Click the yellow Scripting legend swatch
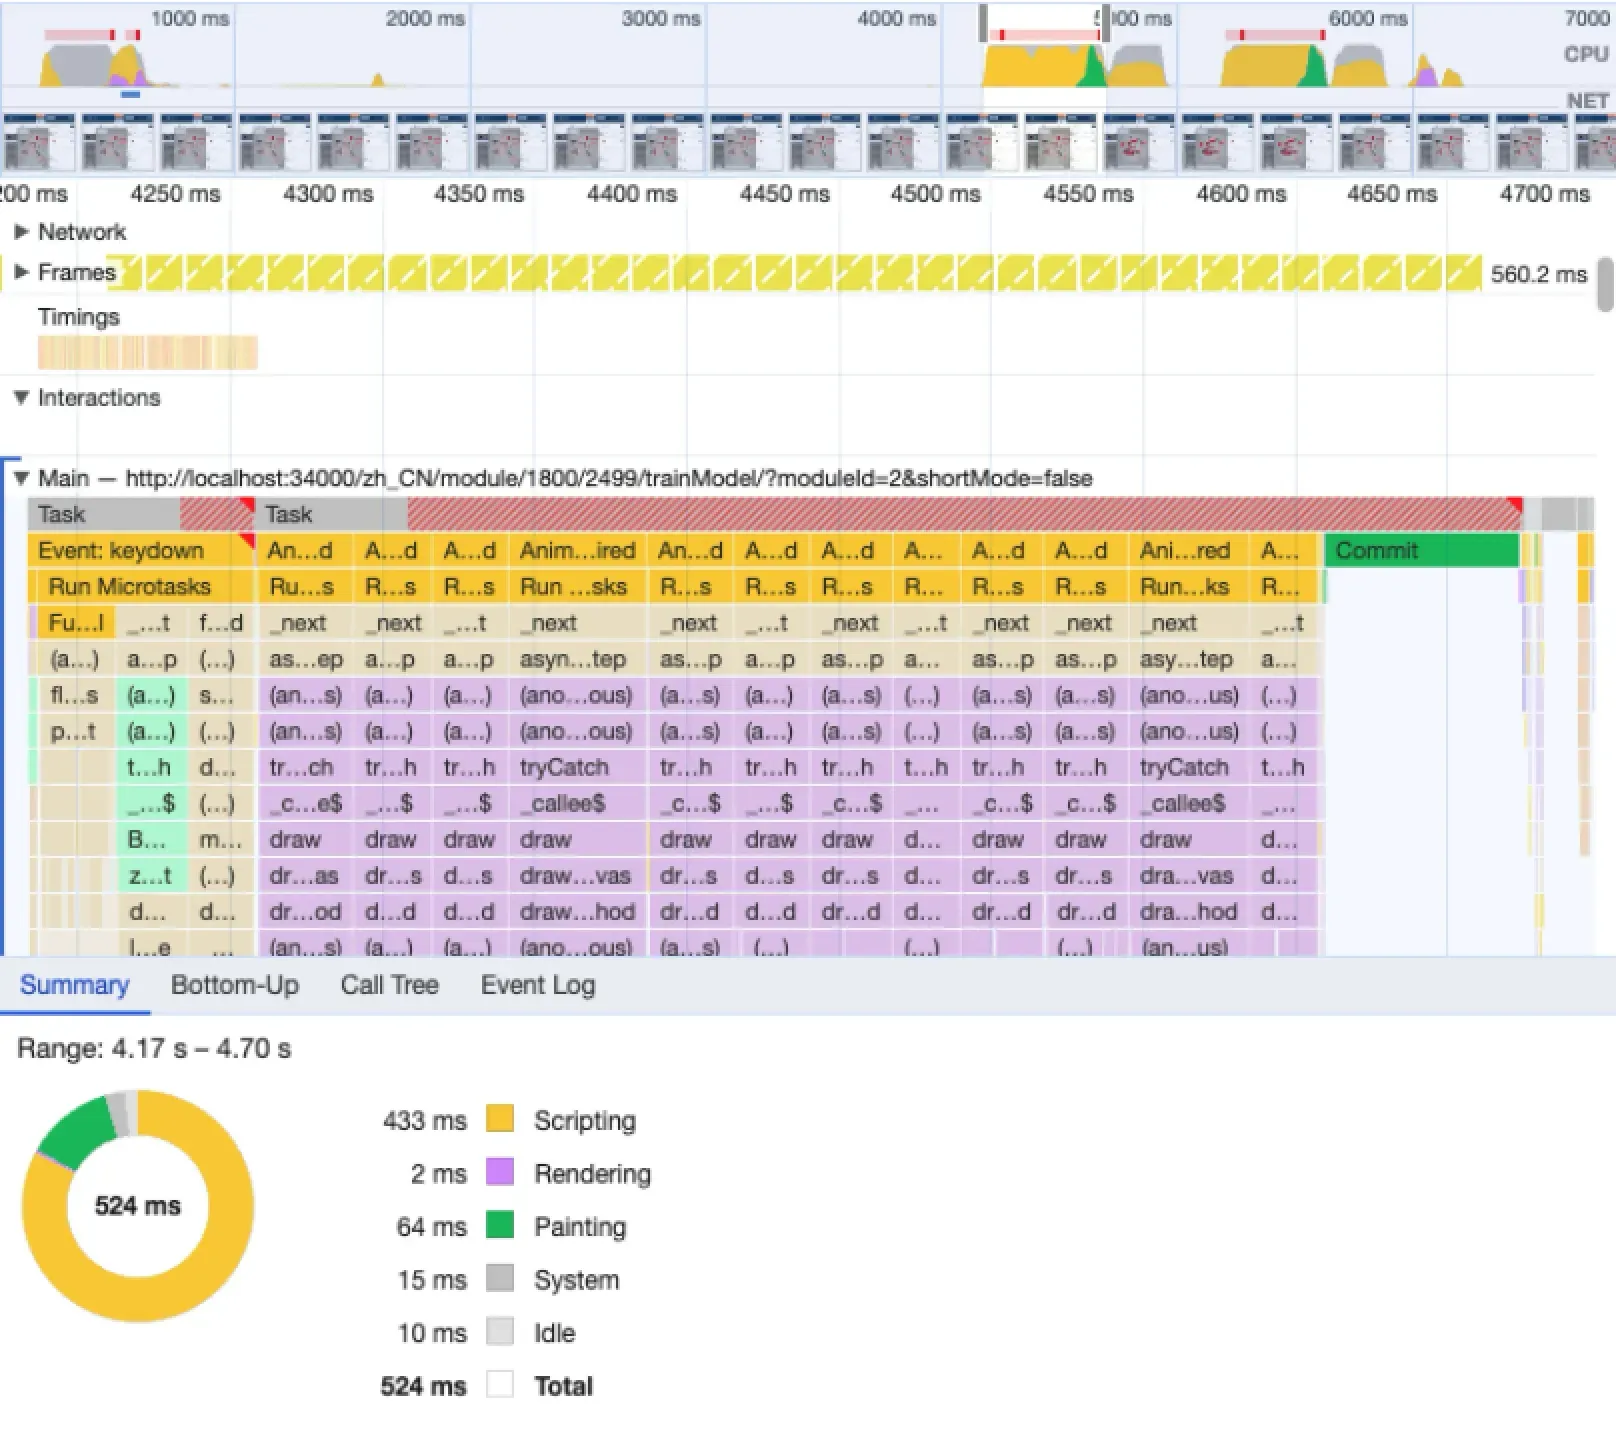 (499, 1119)
